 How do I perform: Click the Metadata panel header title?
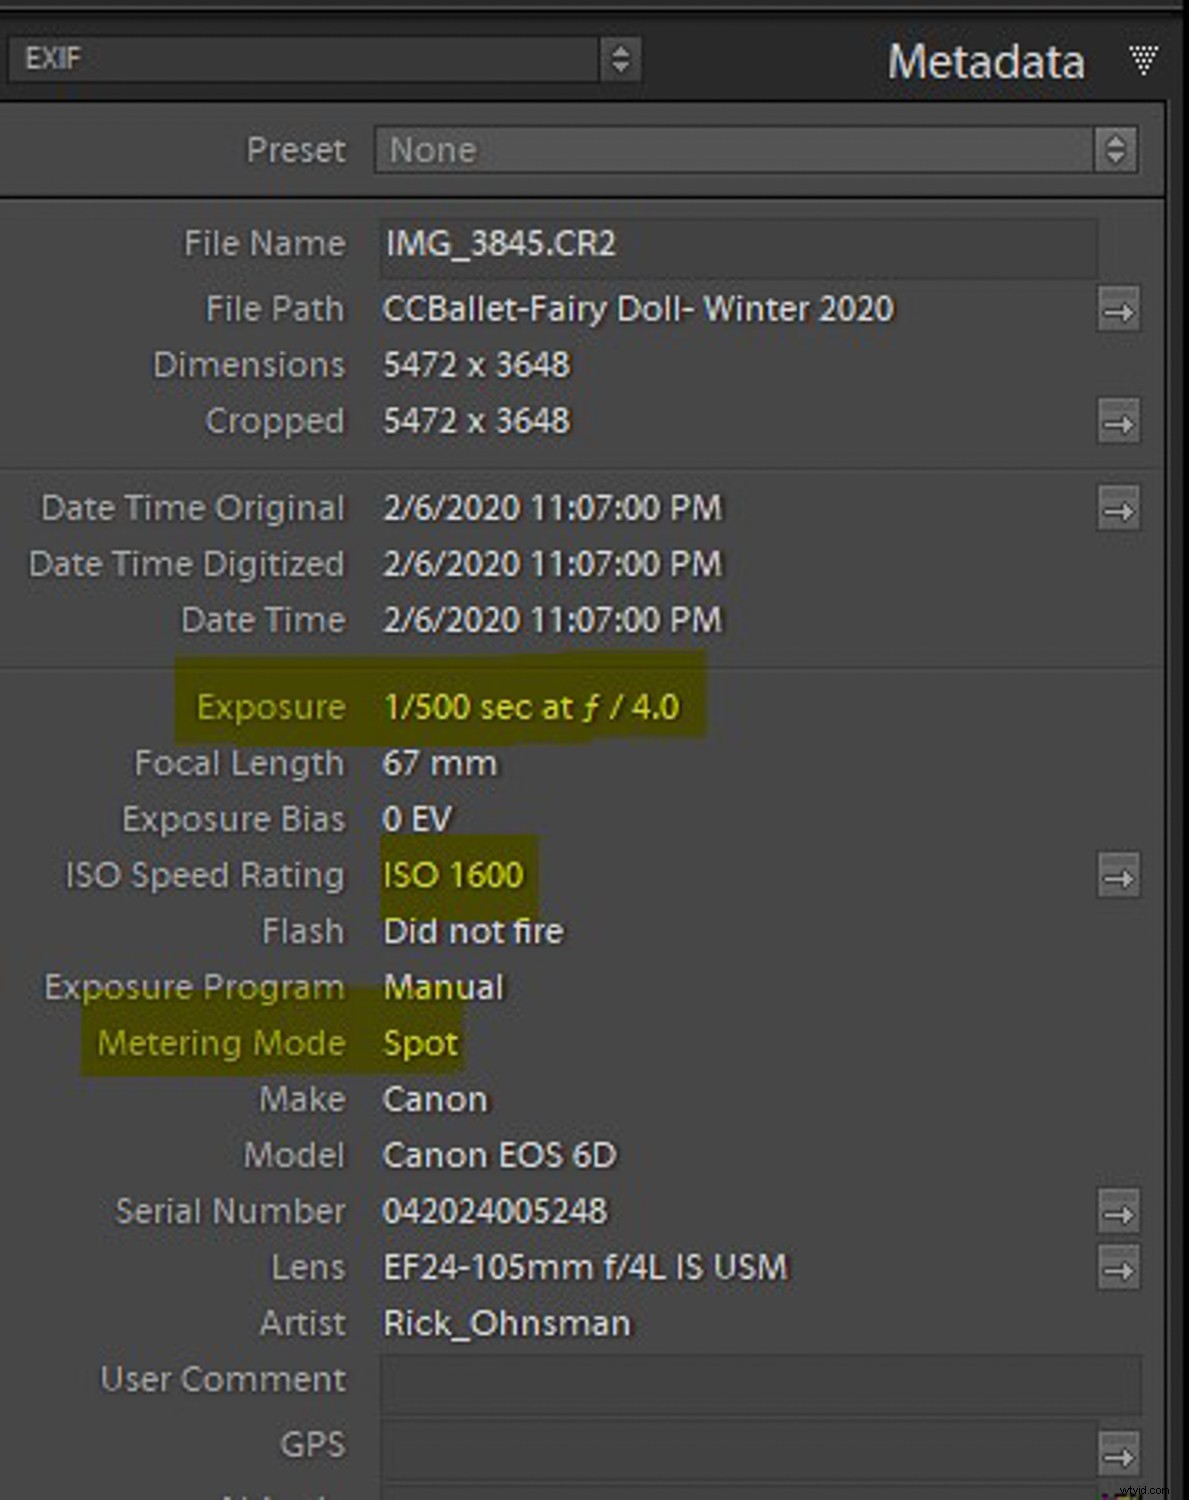tap(985, 62)
